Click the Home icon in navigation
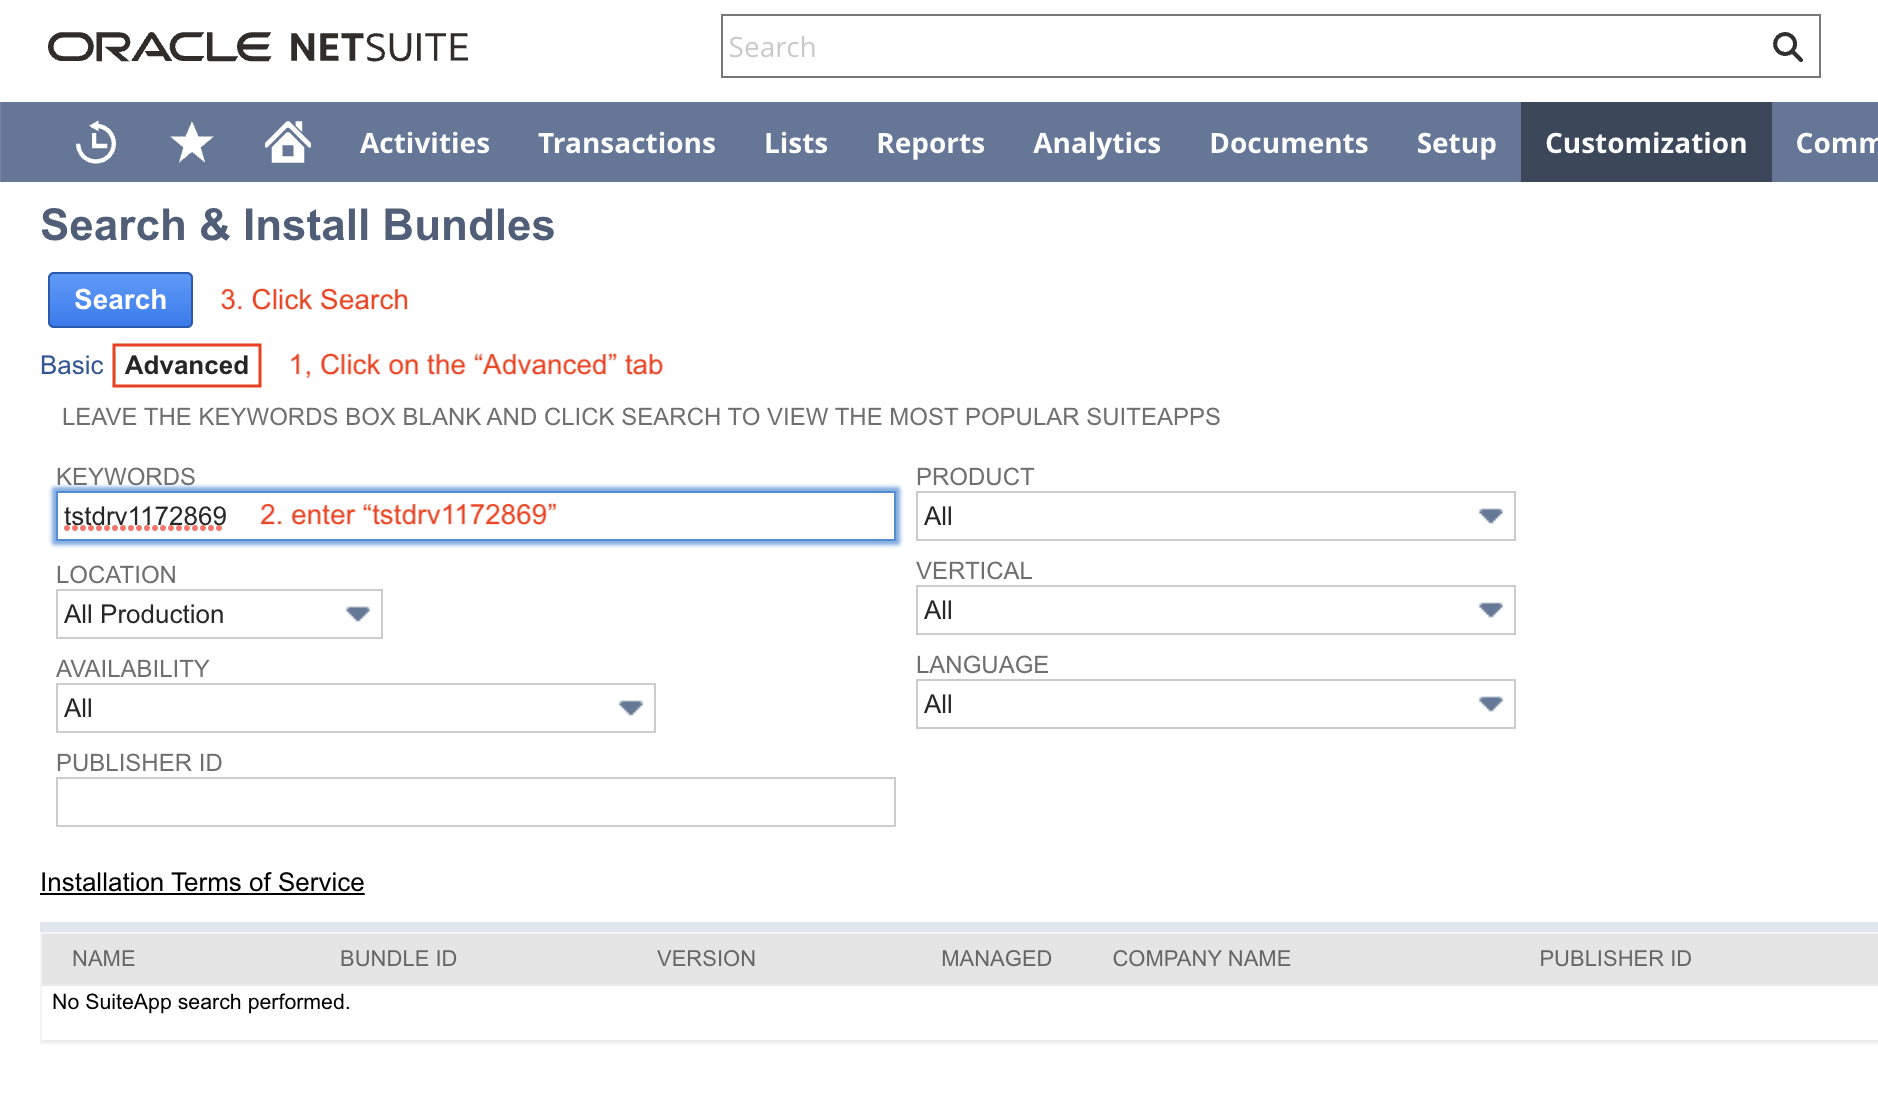Screen dimensions: 1878x1102 pos(287,142)
